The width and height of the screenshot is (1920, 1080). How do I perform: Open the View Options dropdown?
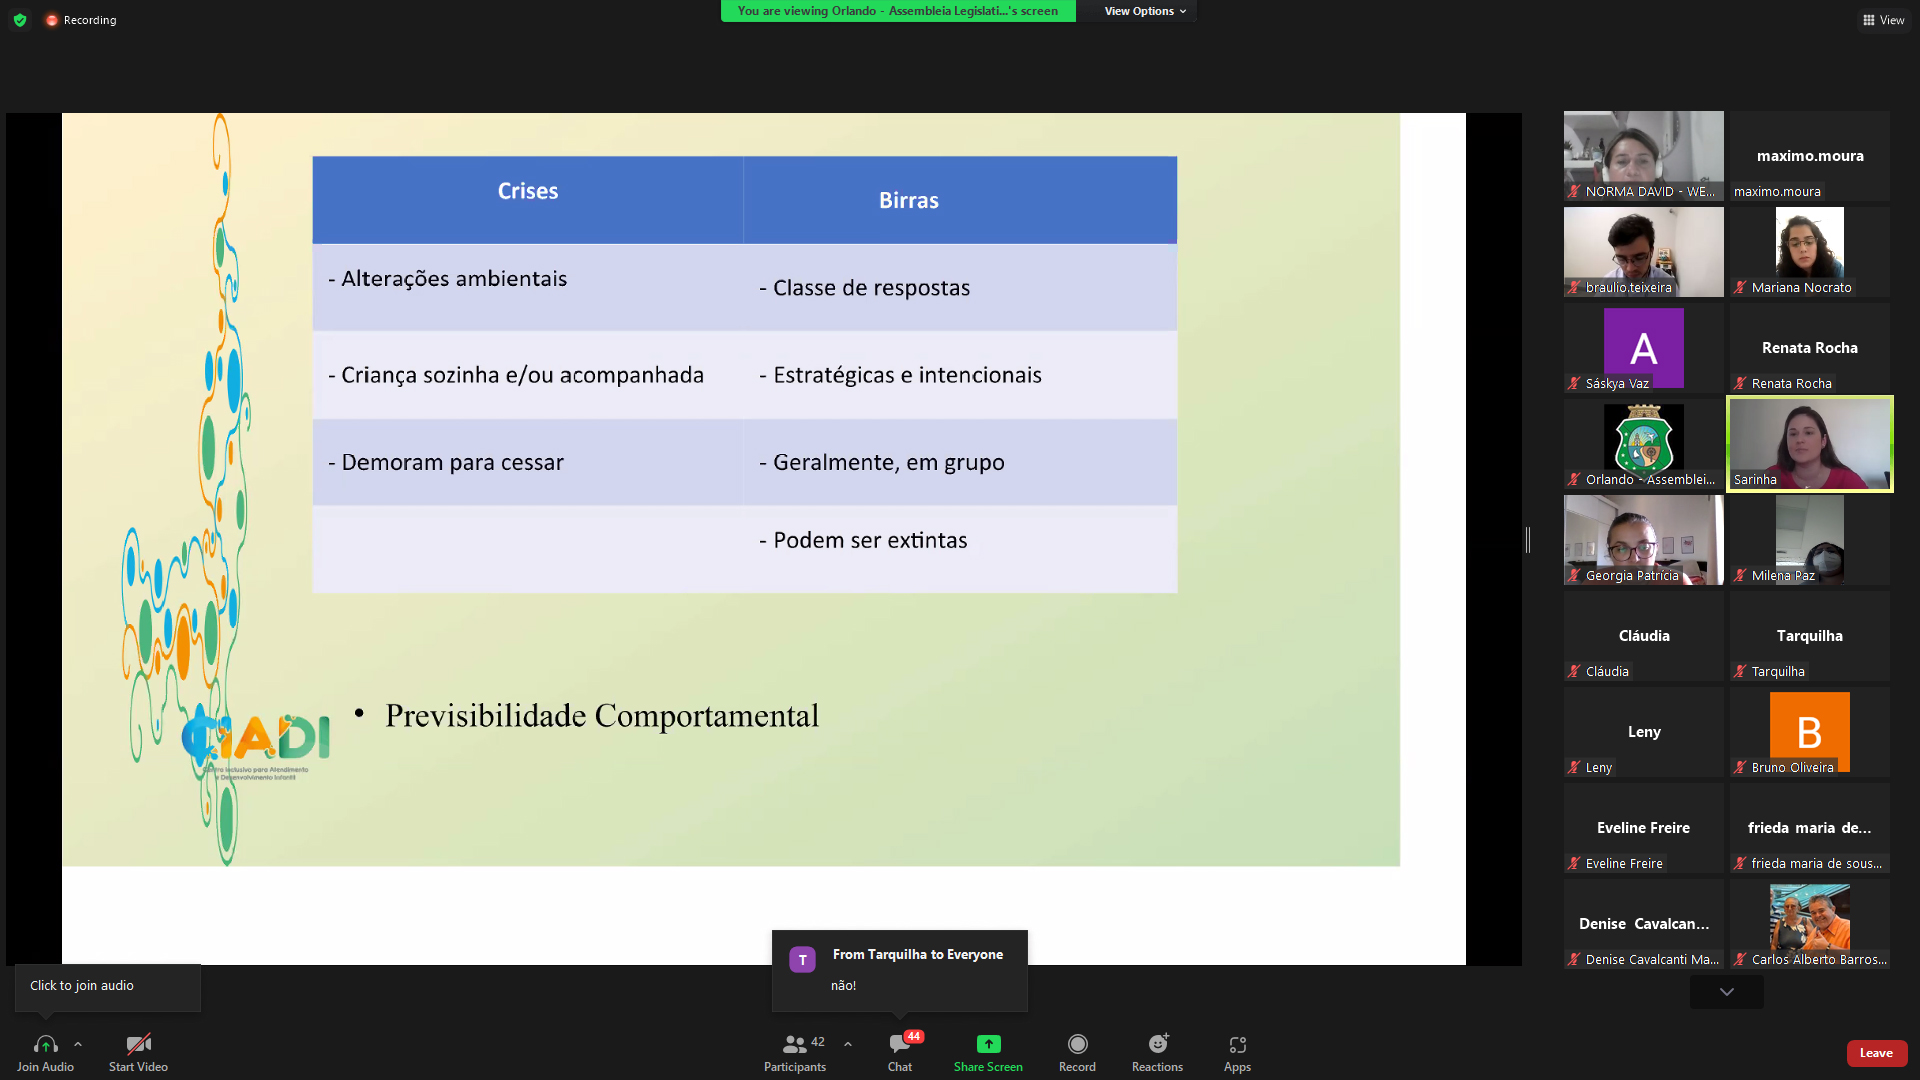pyautogui.click(x=1144, y=11)
